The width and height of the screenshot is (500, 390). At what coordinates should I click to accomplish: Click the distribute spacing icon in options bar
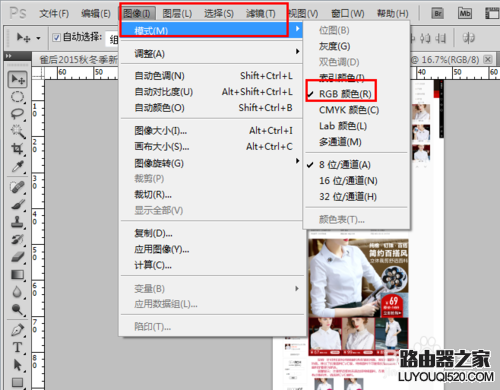point(469,38)
